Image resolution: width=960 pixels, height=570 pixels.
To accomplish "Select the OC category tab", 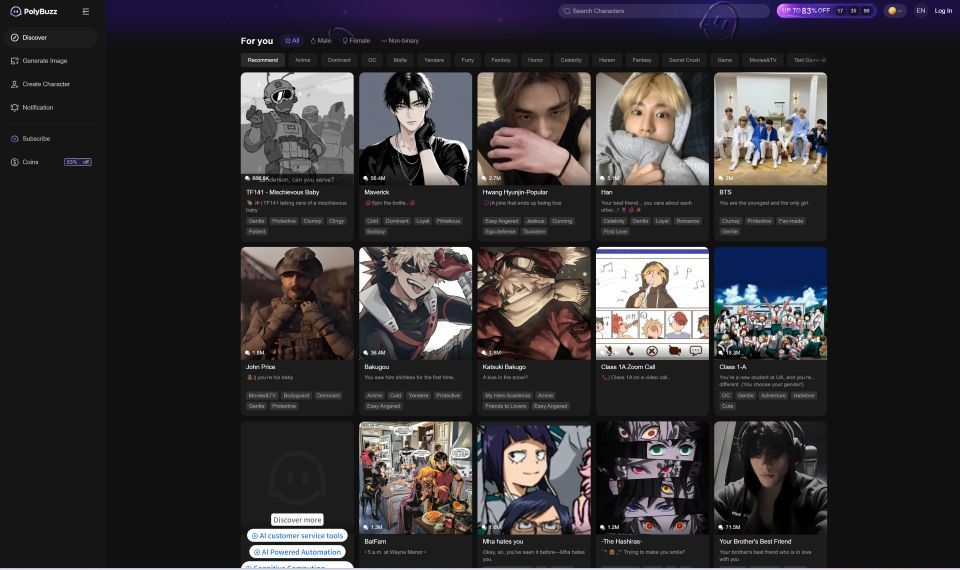I will [372, 60].
